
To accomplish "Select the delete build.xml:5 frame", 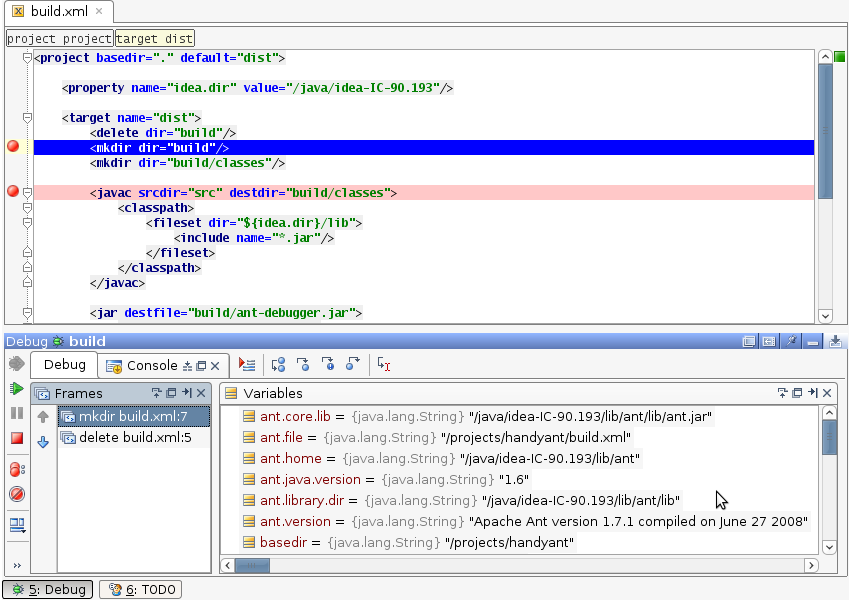I will click(x=134, y=438).
